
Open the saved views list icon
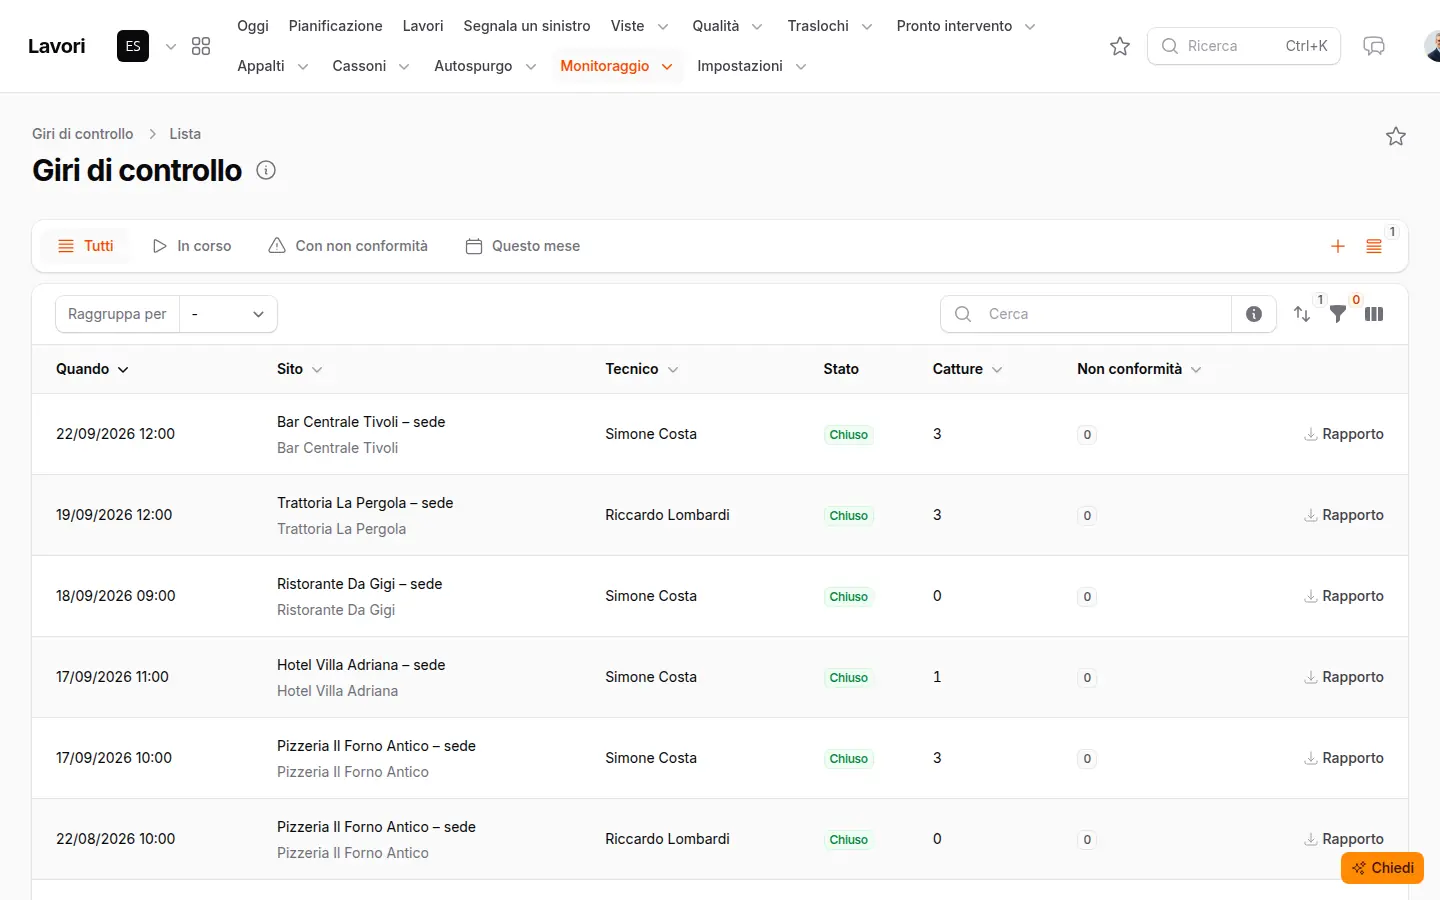(1374, 246)
